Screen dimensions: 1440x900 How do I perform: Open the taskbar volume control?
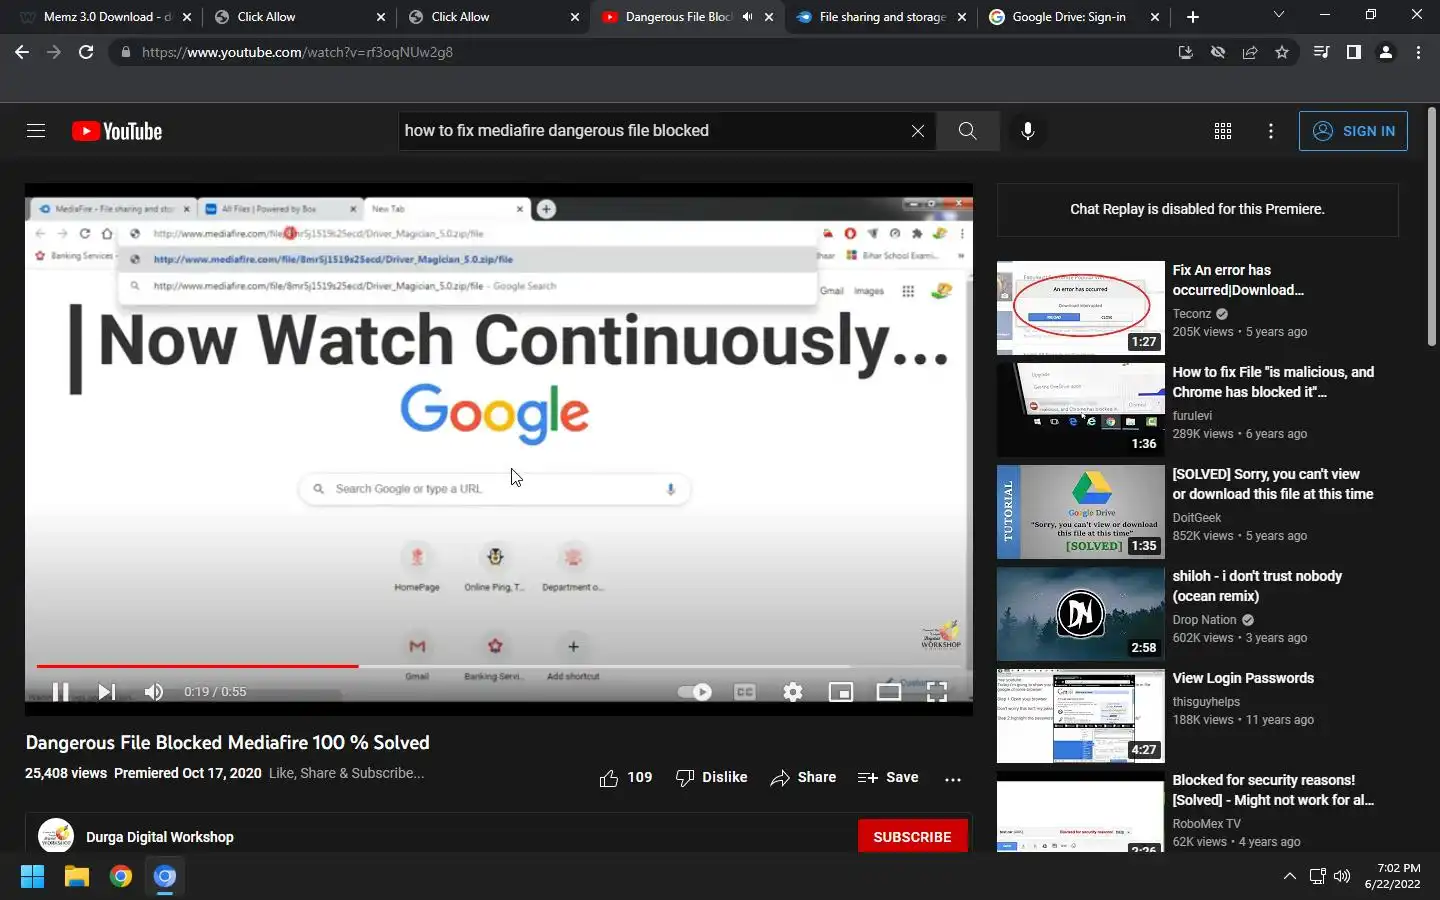coord(1342,877)
